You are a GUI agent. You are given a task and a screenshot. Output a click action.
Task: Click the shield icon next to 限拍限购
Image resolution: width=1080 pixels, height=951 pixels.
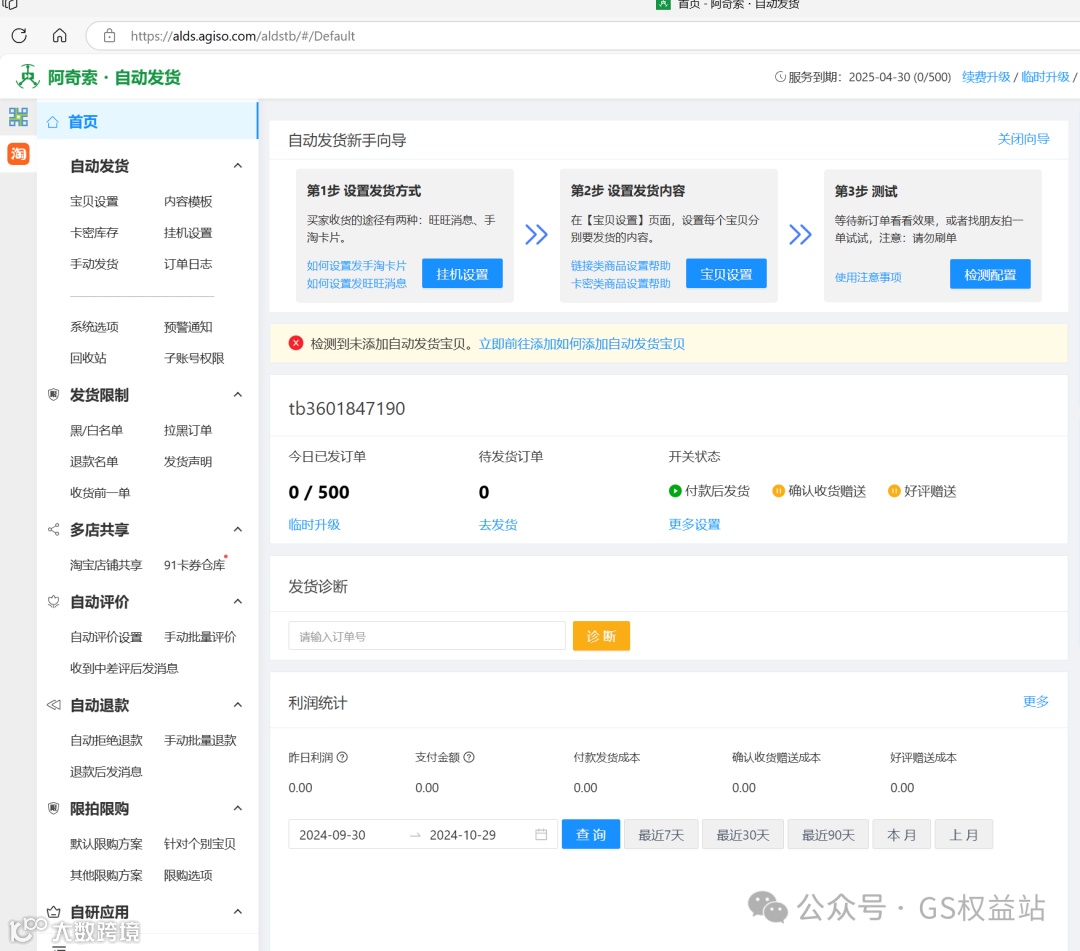53,808
